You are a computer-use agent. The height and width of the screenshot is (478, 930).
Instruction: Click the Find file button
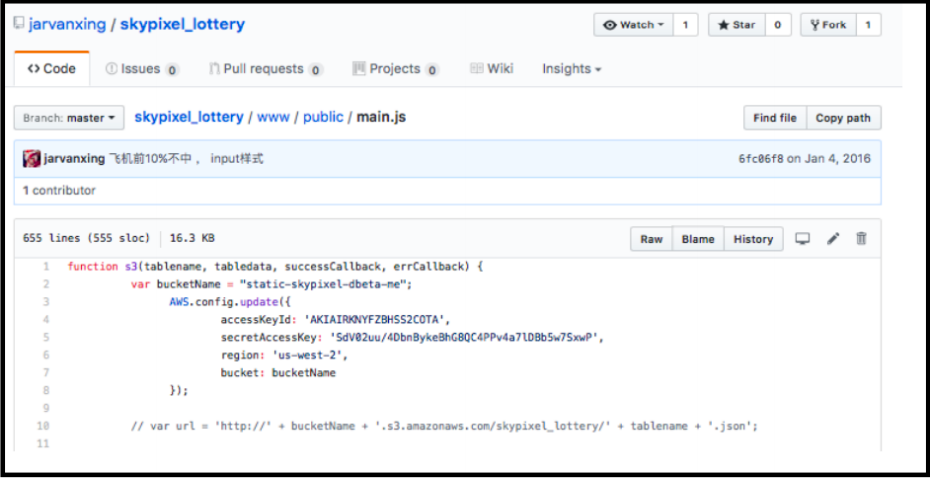(775, 118)
